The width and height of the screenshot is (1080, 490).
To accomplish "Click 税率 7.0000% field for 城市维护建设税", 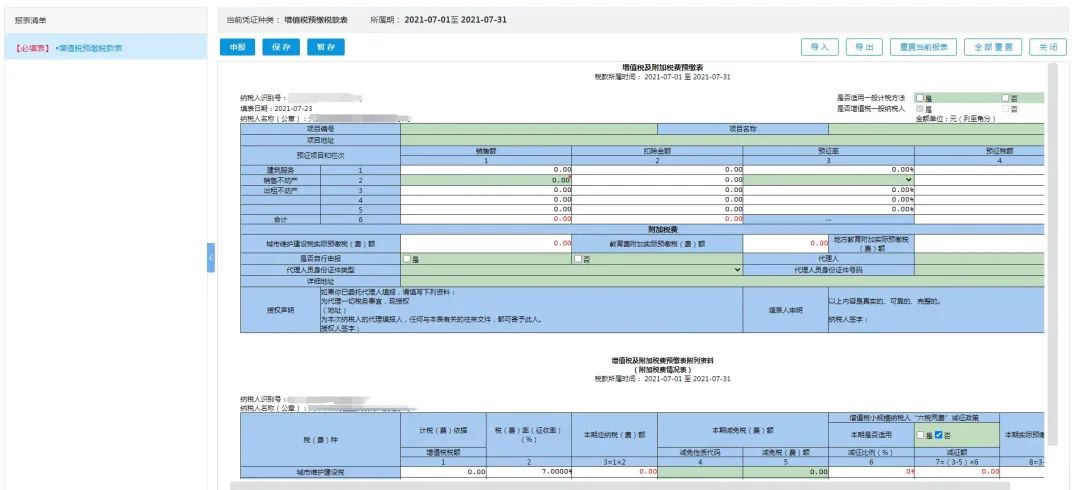I will (x=528, y=472).
